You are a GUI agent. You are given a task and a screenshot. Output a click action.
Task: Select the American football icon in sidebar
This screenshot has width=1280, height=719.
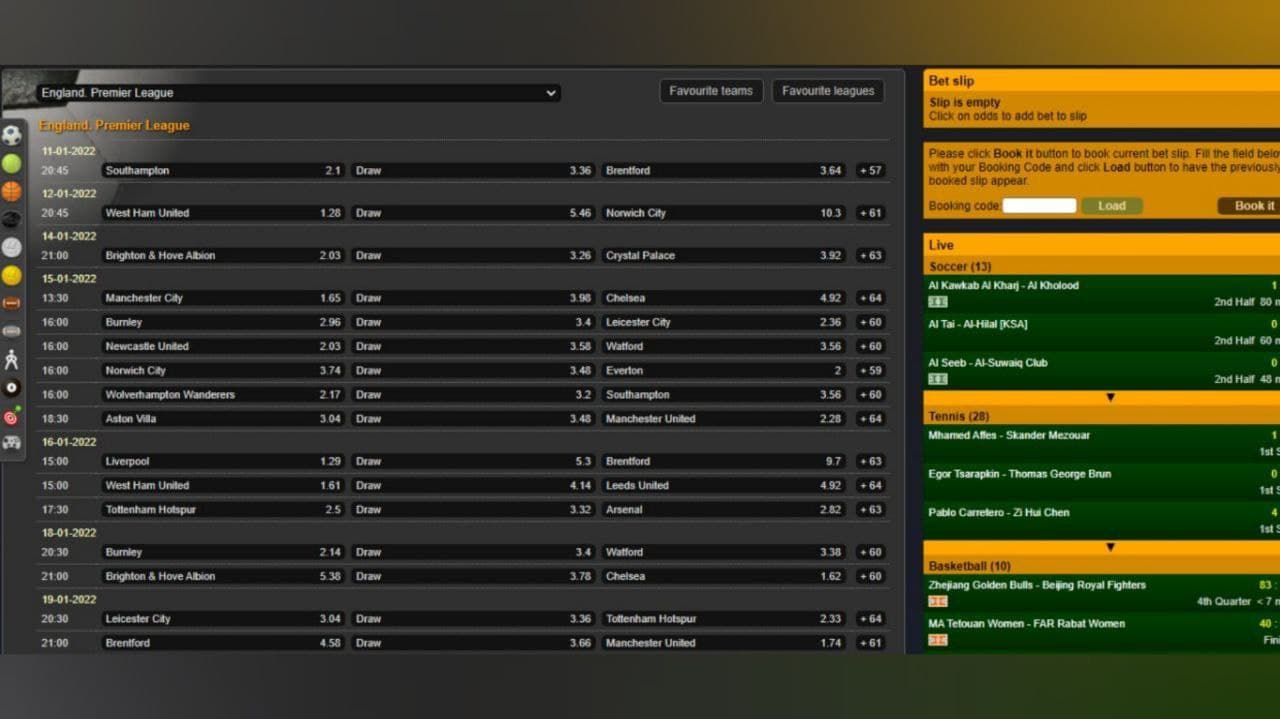[11, 303]
